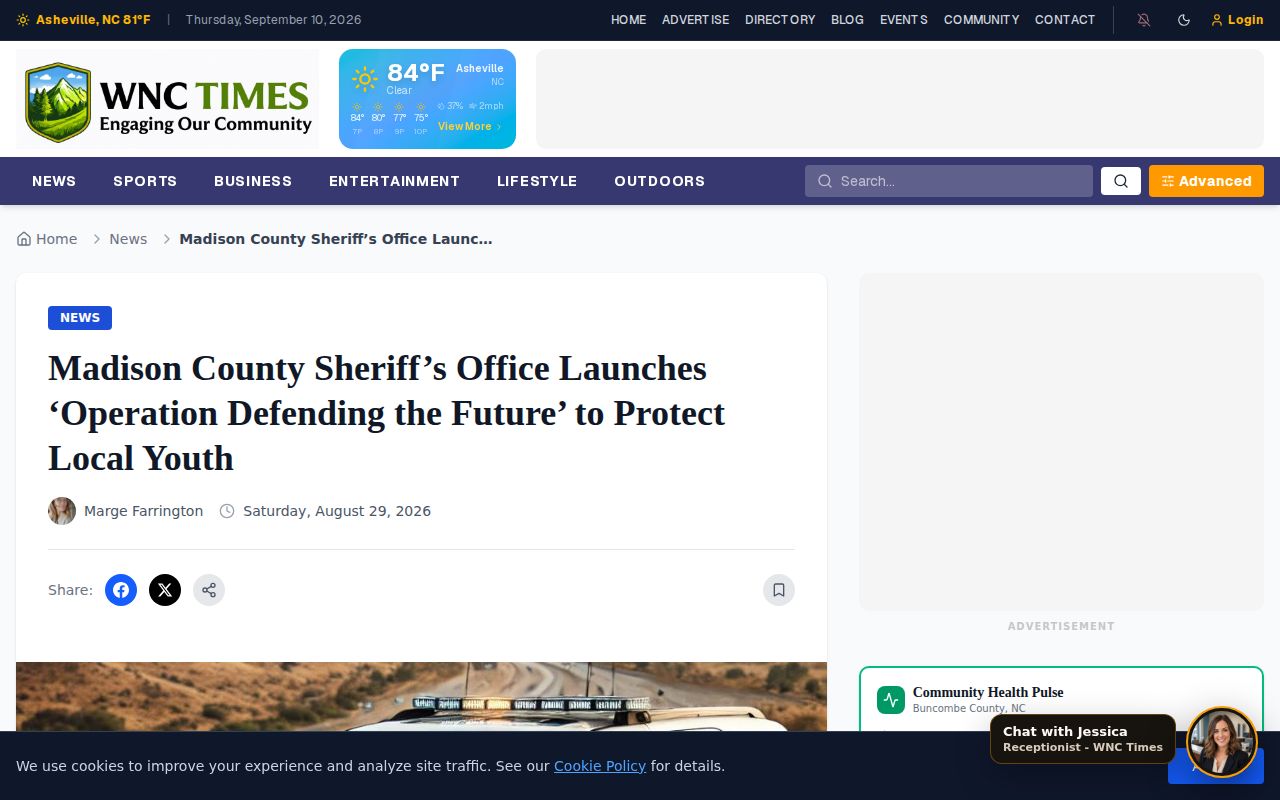Open the Cookie Policy link

click(600, 766)
